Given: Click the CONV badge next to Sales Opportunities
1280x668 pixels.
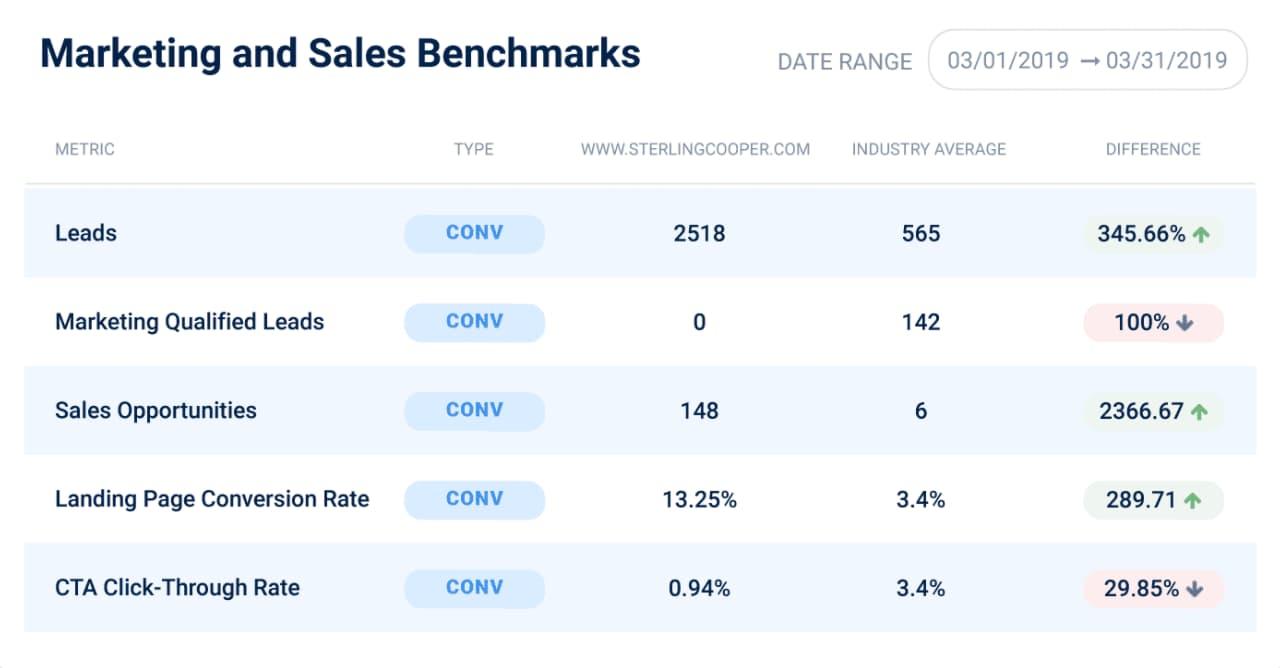Looking at the screenshot, I should 474,410.
